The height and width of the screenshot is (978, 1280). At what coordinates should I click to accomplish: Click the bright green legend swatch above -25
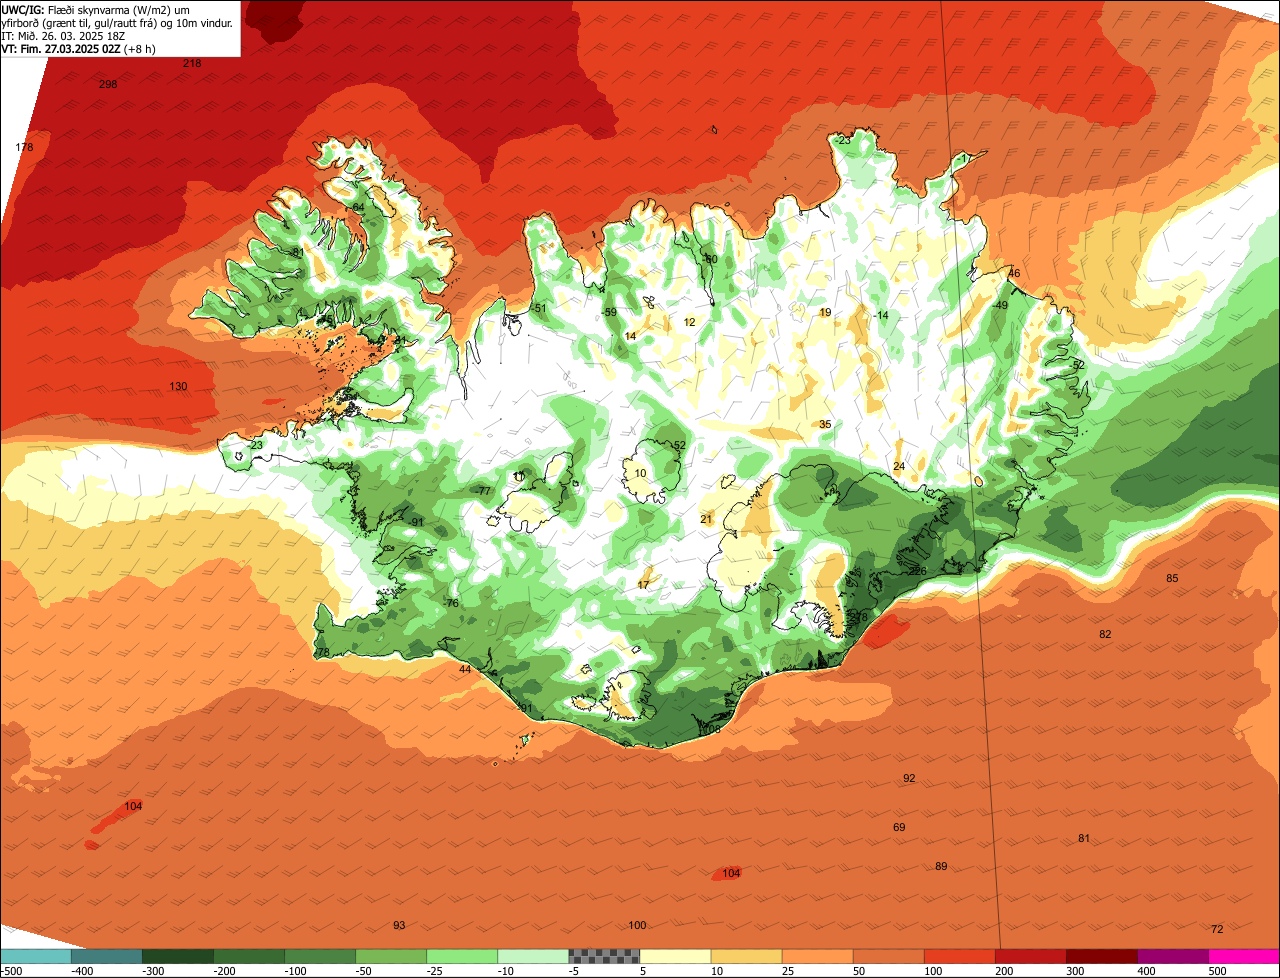(462, 956)
